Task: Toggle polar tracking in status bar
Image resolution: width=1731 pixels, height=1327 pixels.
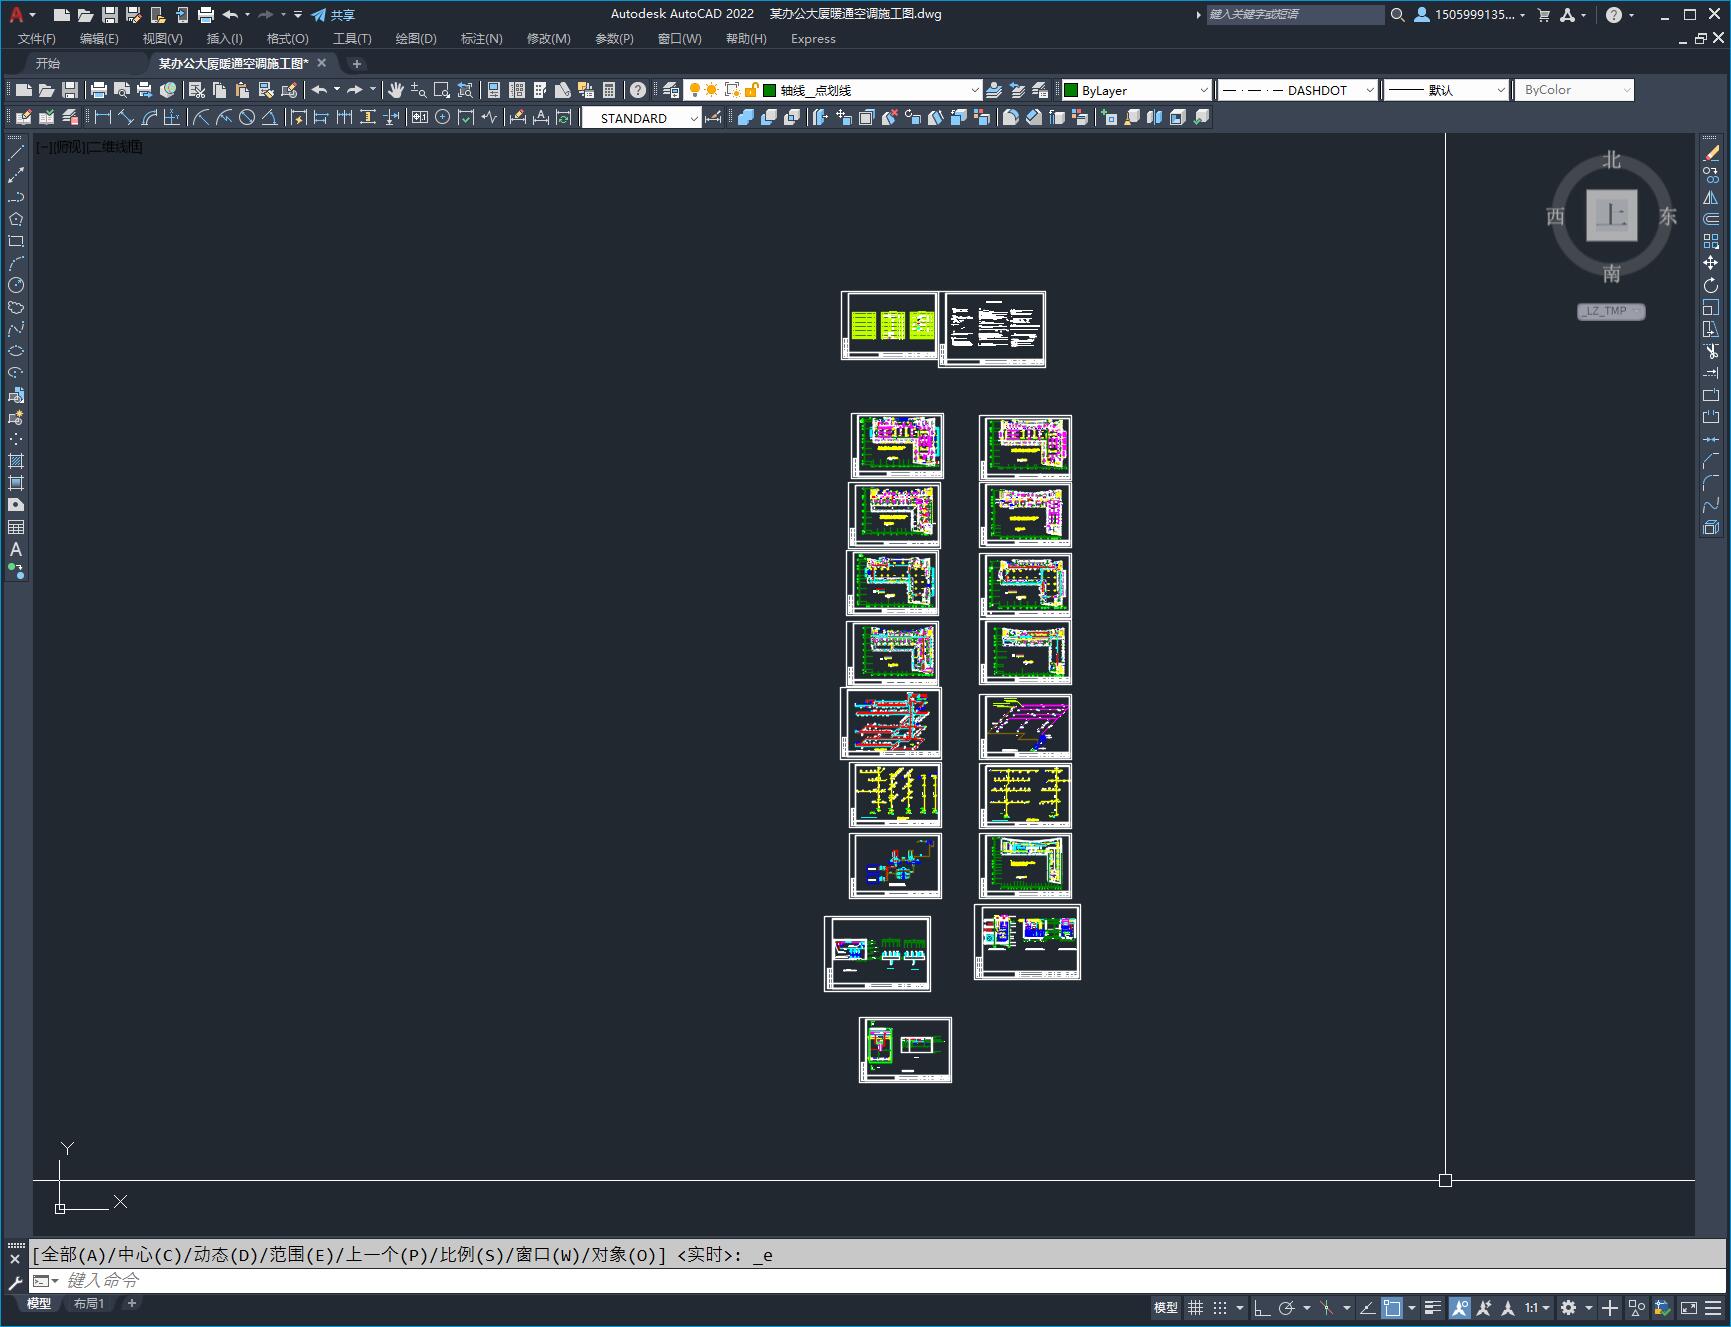Action: pyautogui.click(x=1287, y=1307)
